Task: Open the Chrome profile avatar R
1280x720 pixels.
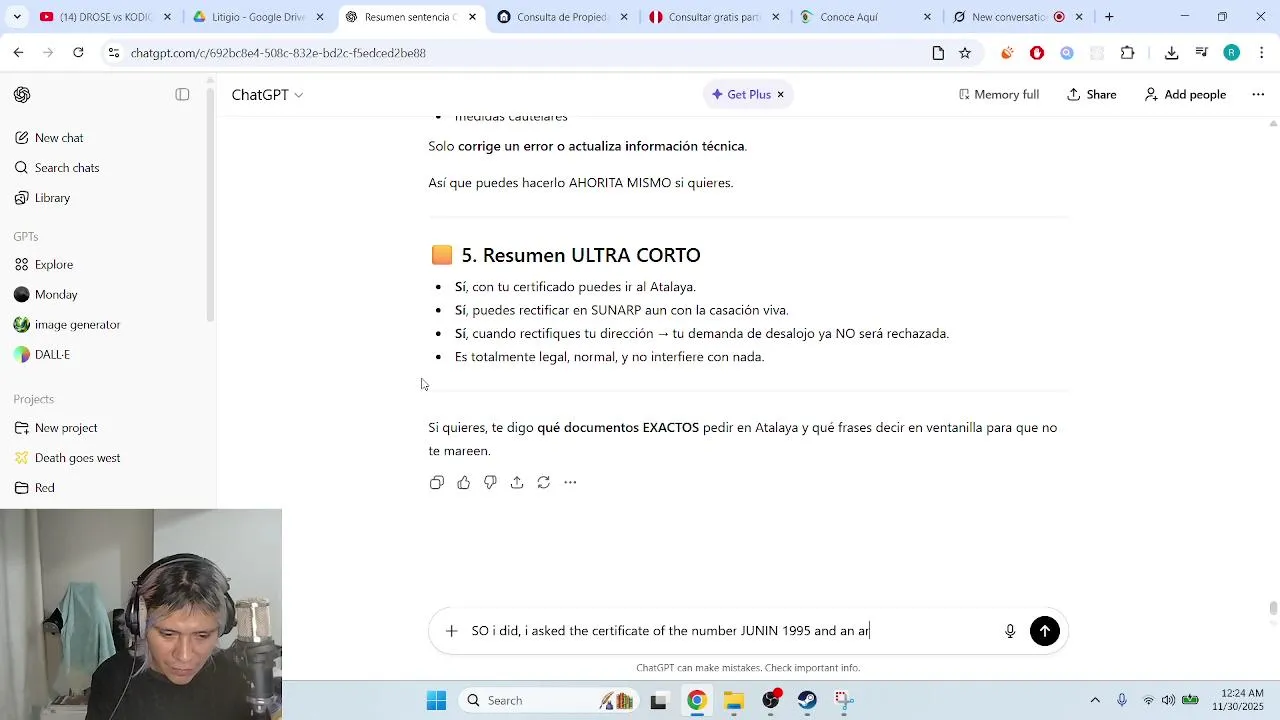Action: (1232, 53)
